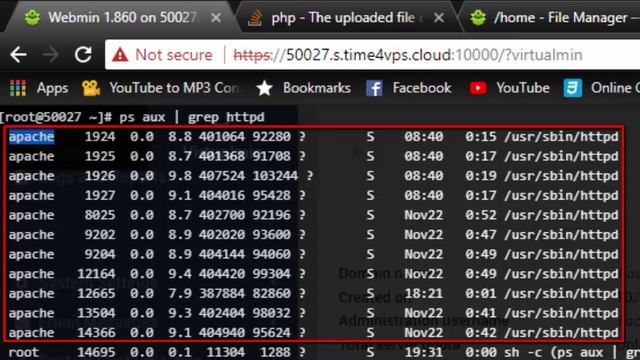
Task: Click the Stack Overflow favicon on php tab
Action: click(255, 18)
